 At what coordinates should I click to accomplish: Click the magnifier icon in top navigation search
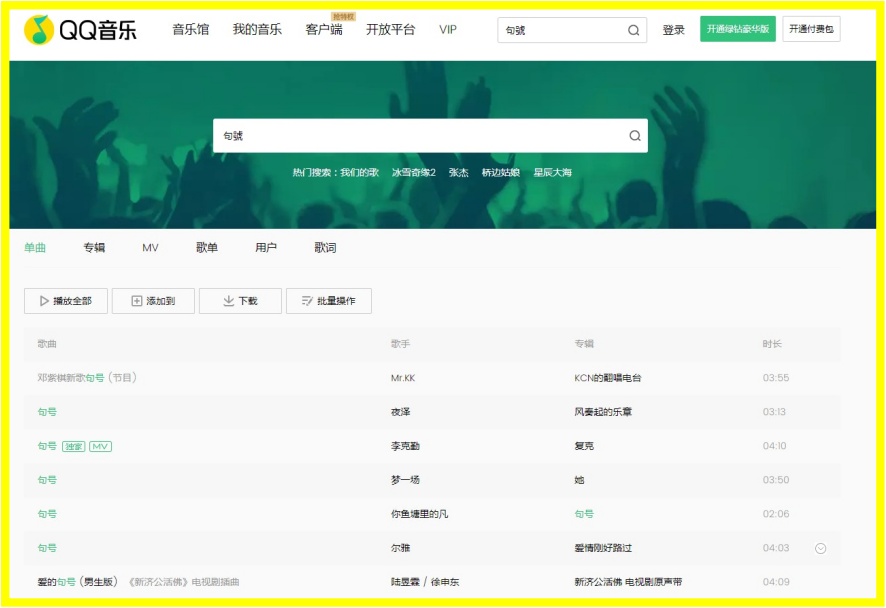pos(633,30)
